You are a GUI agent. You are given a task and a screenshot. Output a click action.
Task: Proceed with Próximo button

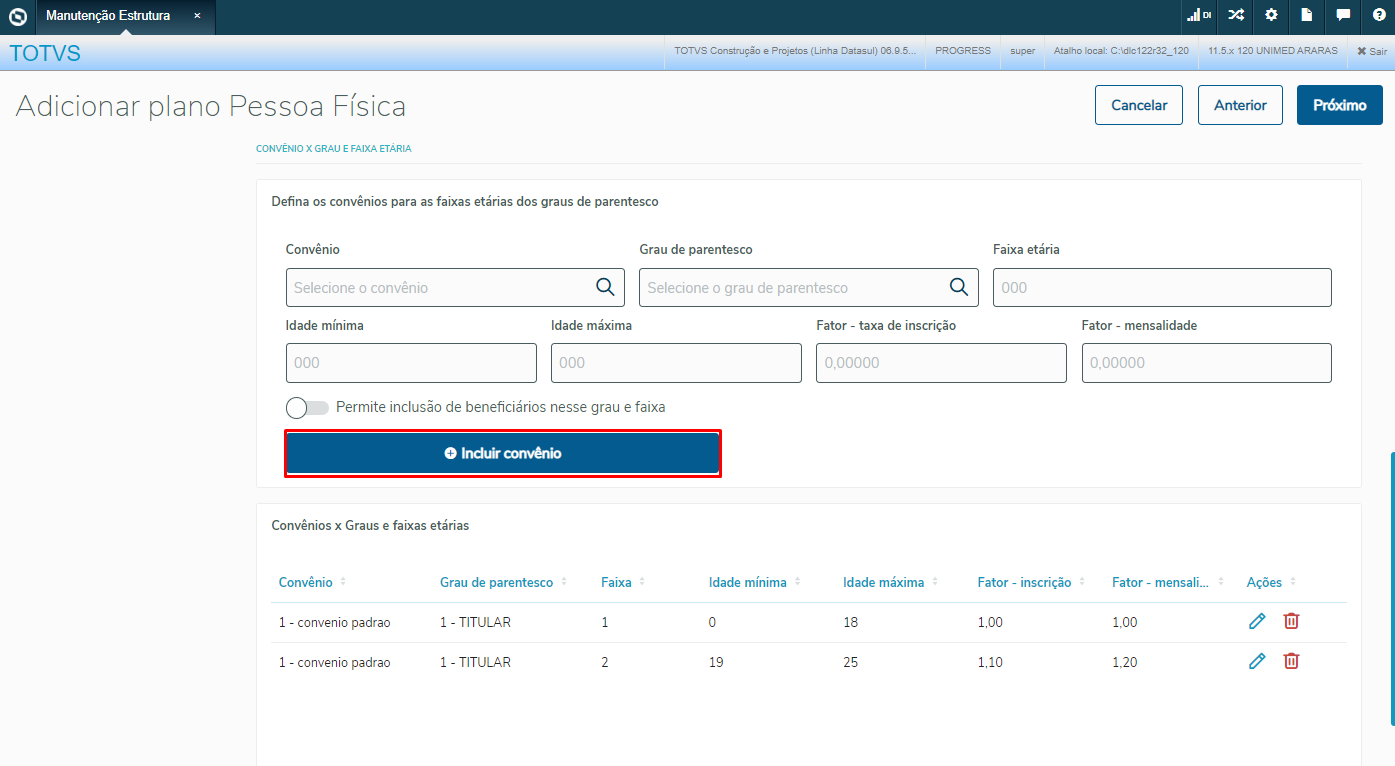1340,105
